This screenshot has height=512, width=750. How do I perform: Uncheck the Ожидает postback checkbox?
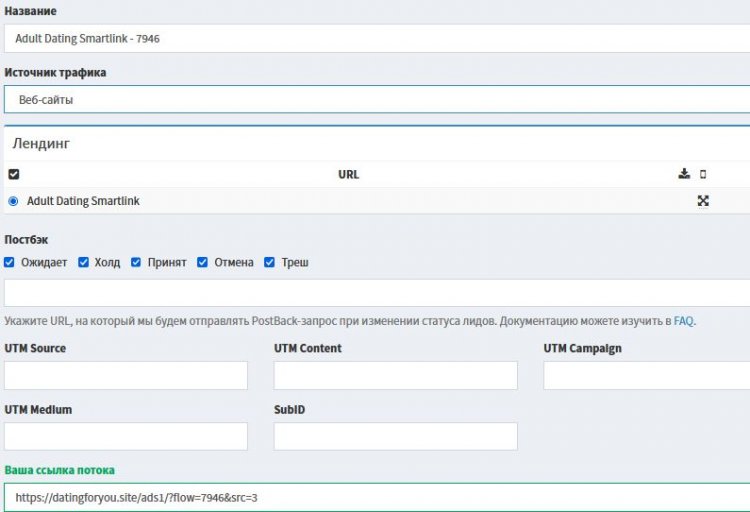10,262
